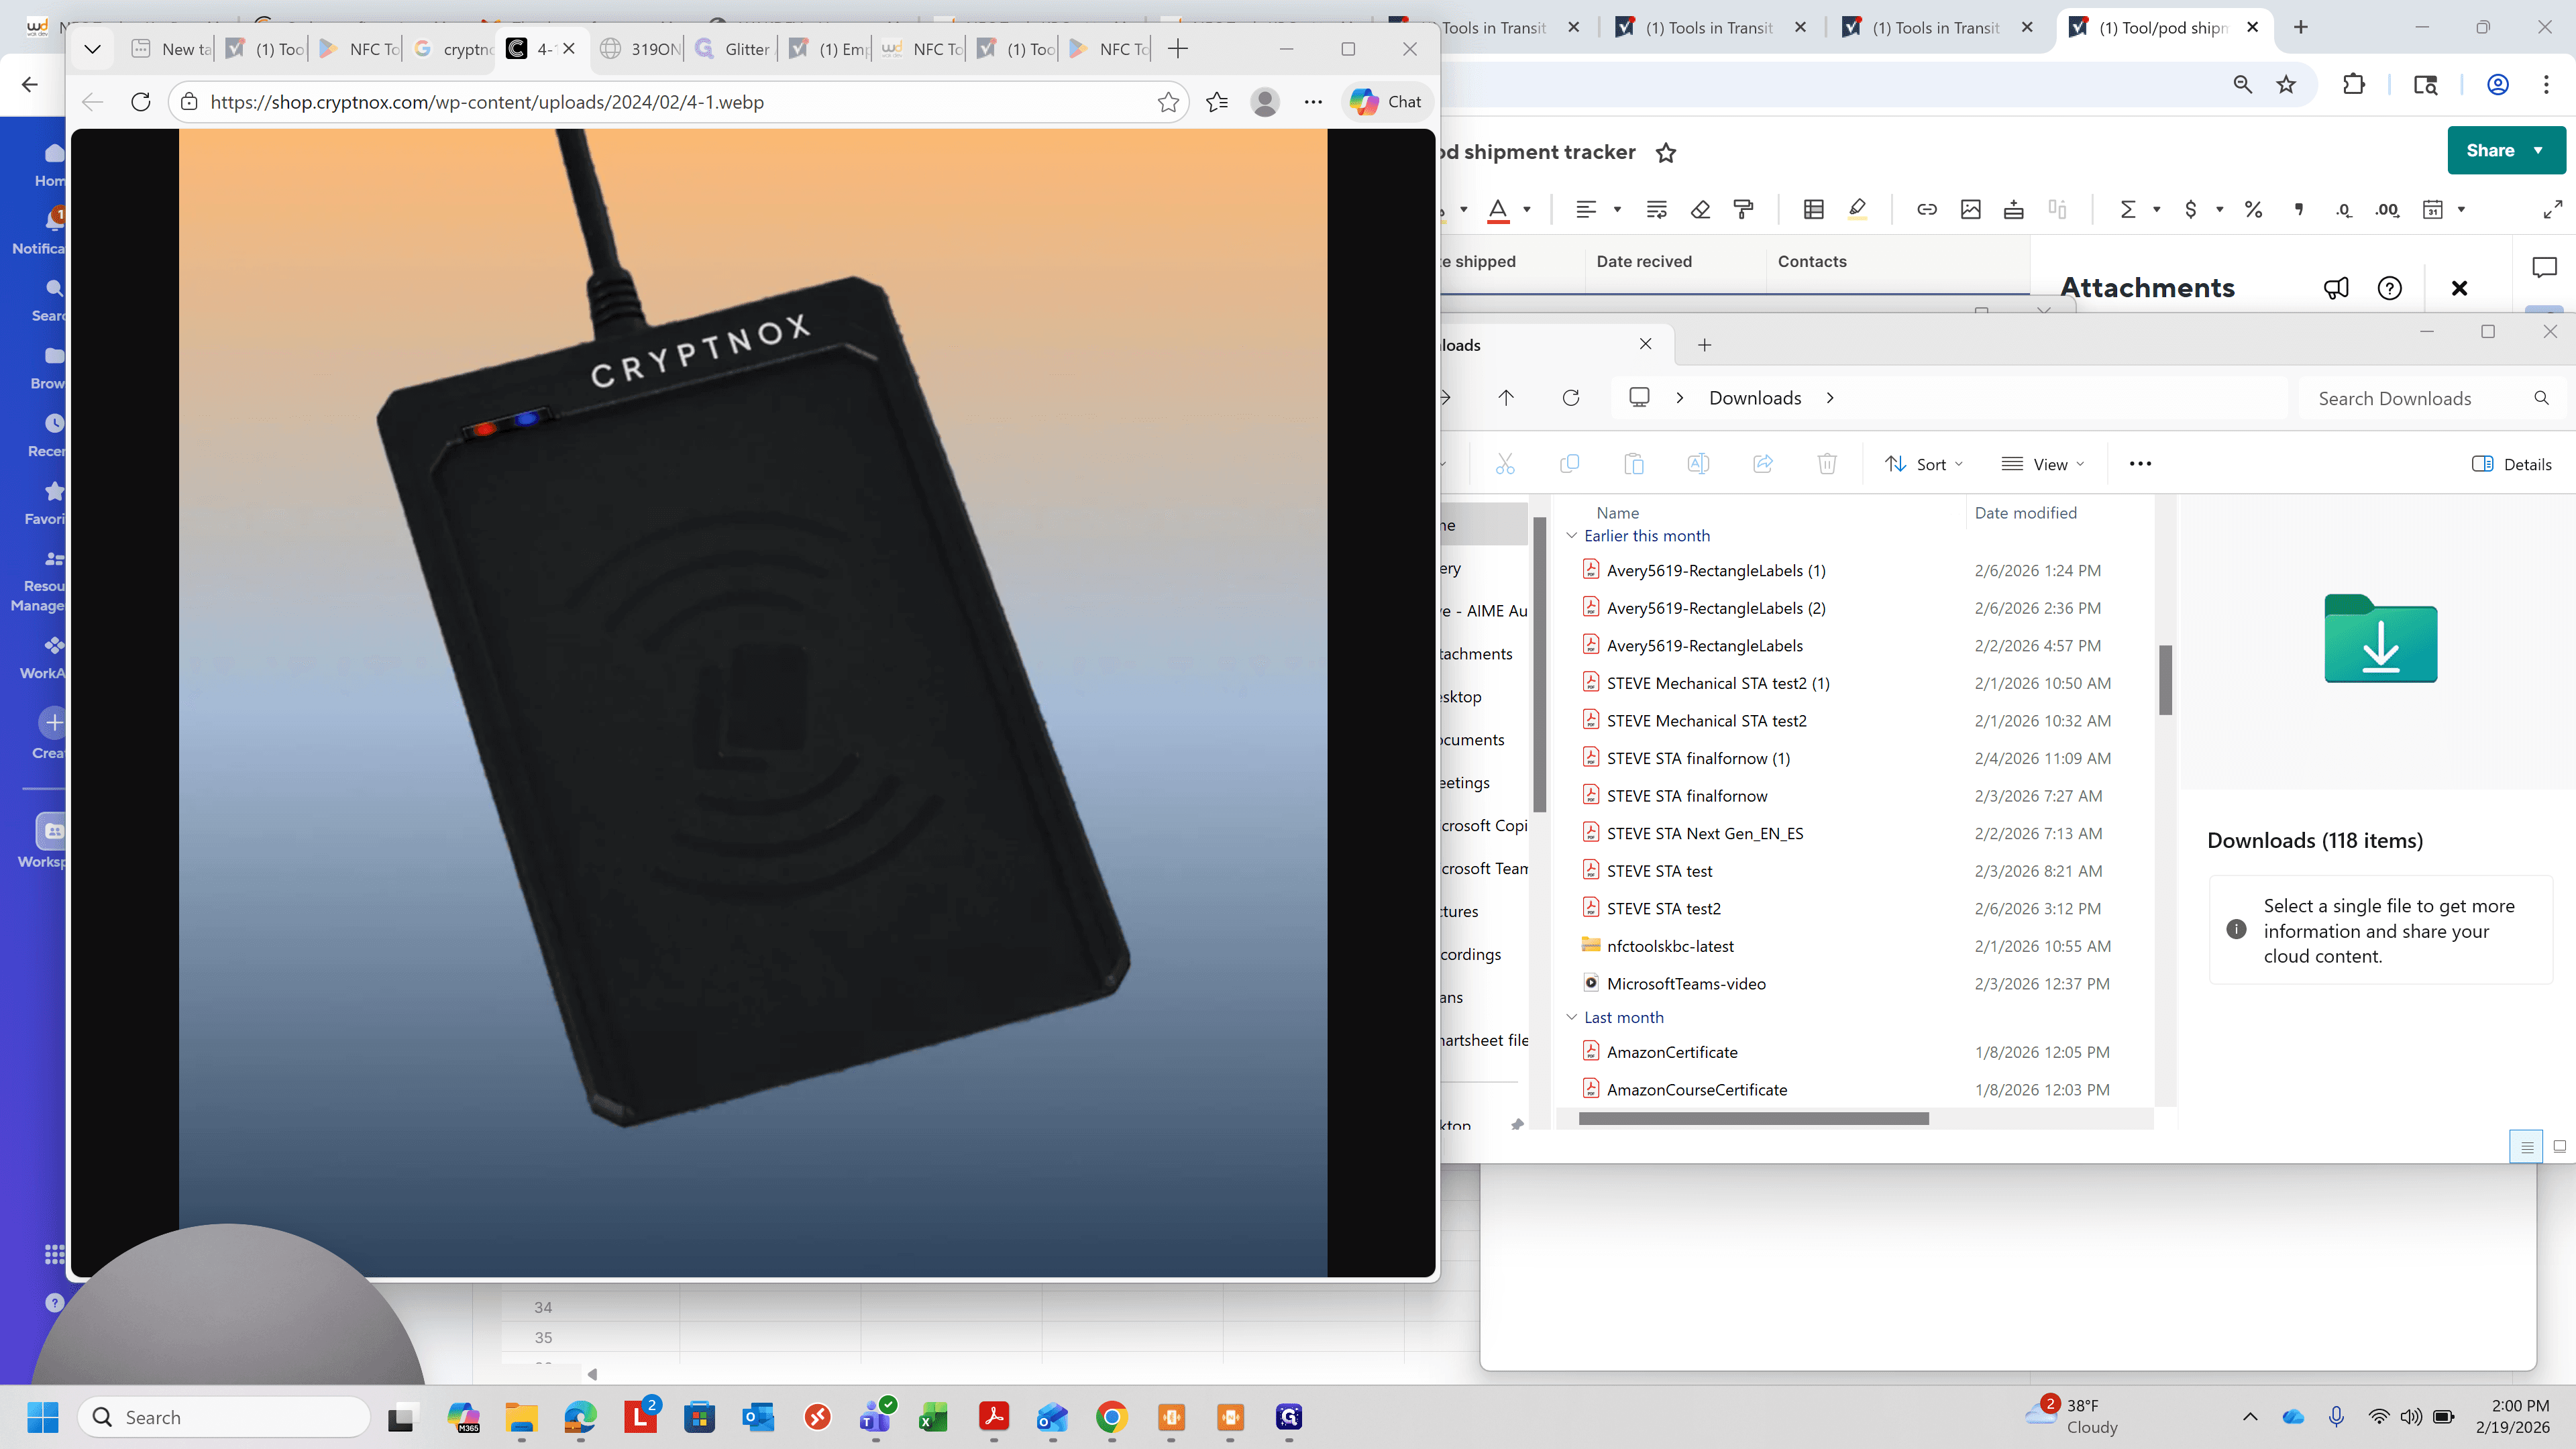Toggle the Details pane button

[2511, 464]
